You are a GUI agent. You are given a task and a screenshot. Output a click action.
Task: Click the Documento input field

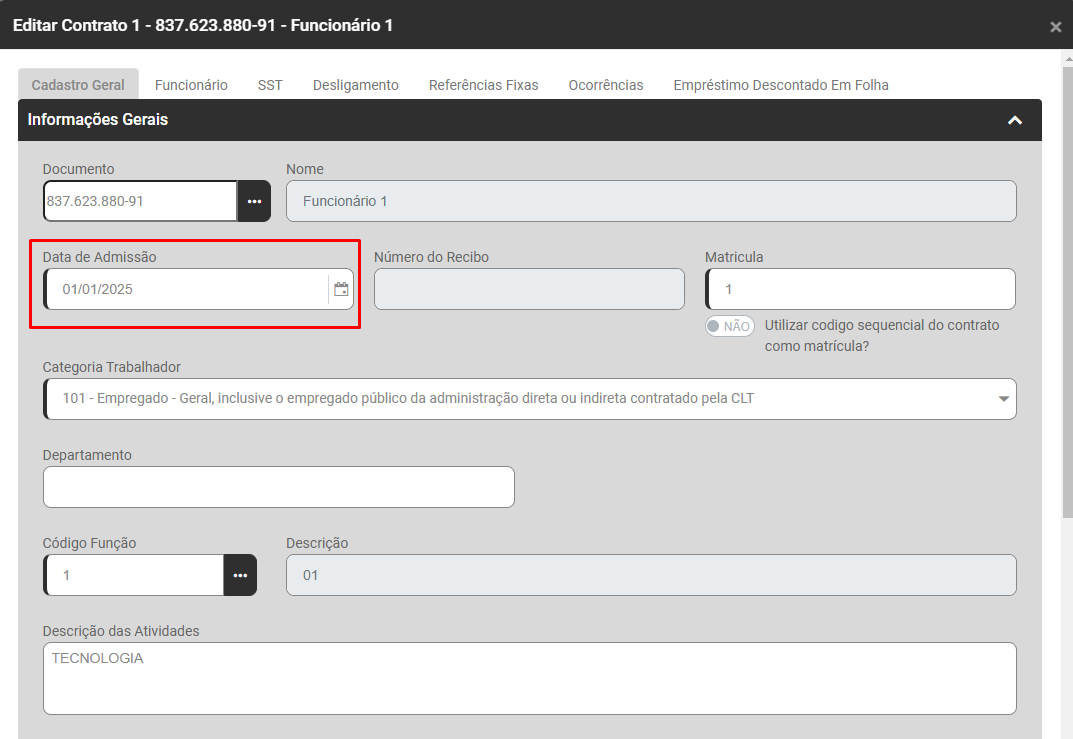click(140, 201)
